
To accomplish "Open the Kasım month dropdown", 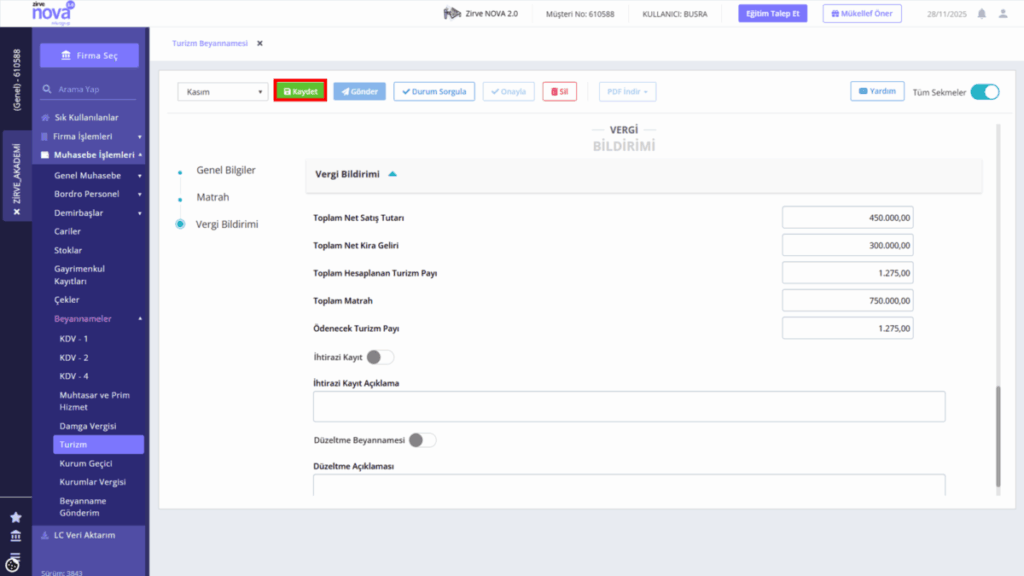I will pos(223,91).
